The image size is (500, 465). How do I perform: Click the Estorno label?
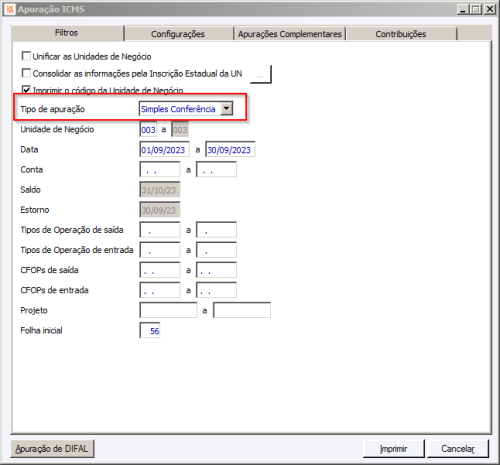pos(35,210)
